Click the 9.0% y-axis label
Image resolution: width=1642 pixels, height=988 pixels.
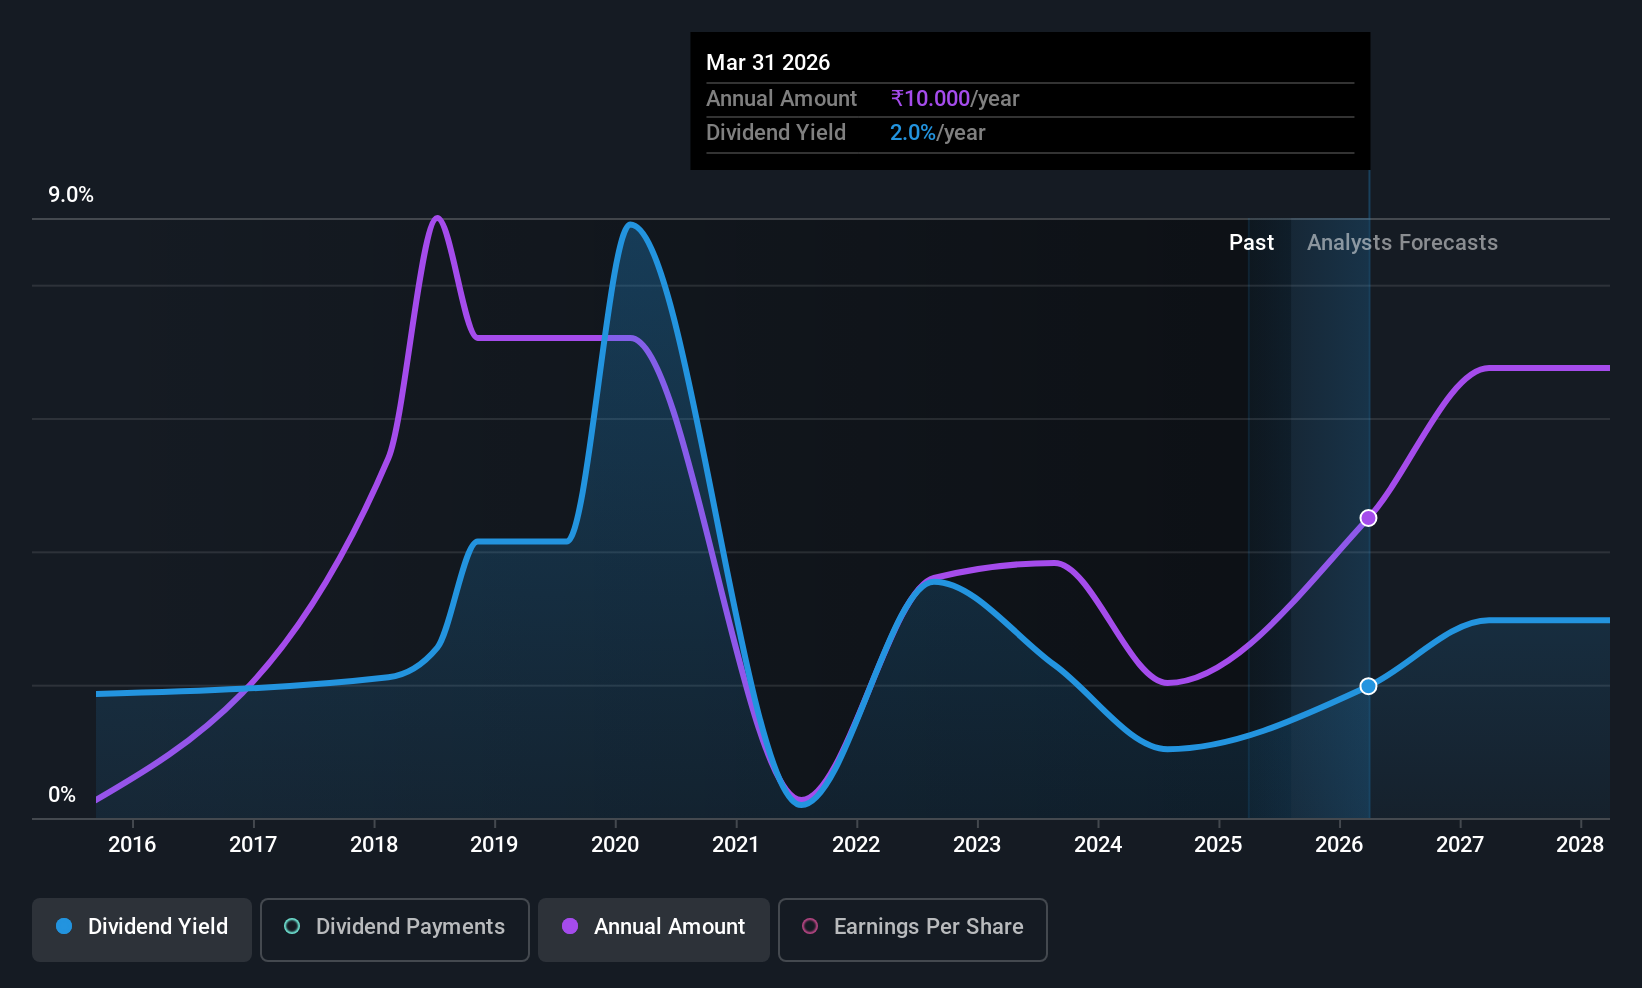tap(71, 195)
